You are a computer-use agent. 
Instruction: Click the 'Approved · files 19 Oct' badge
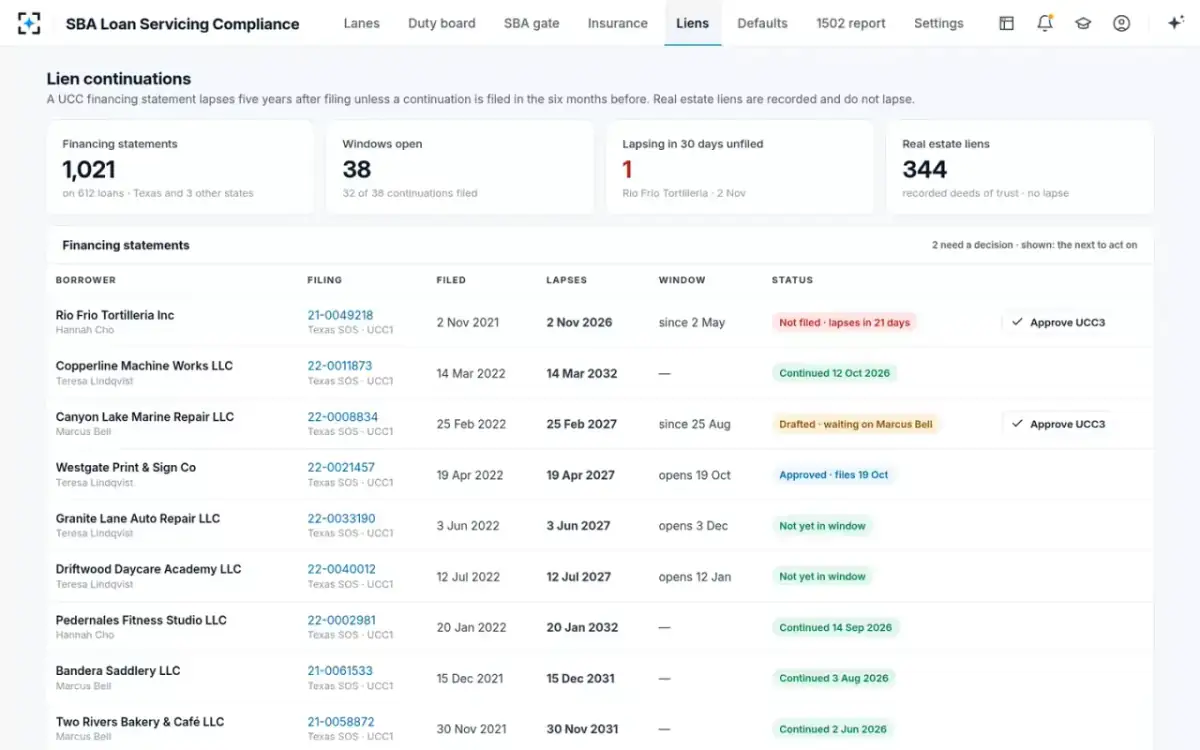(833, 475)
